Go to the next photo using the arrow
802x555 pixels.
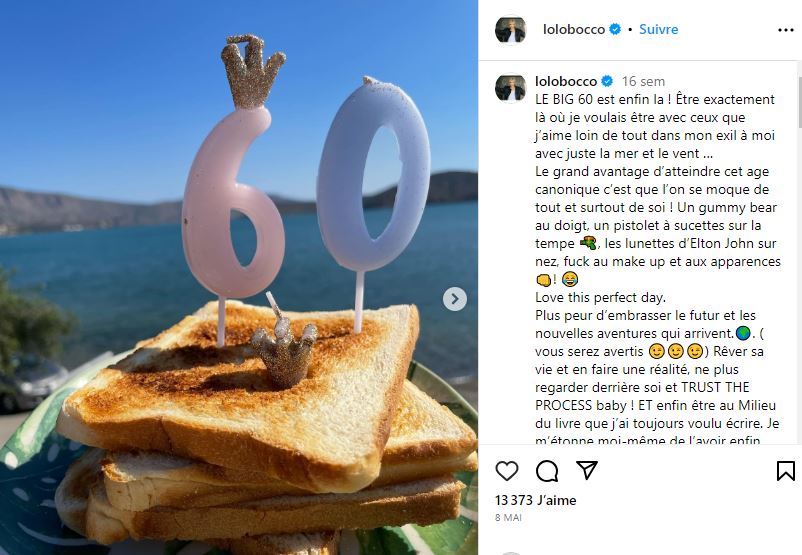pyautogui.click(x=455, y=299)
